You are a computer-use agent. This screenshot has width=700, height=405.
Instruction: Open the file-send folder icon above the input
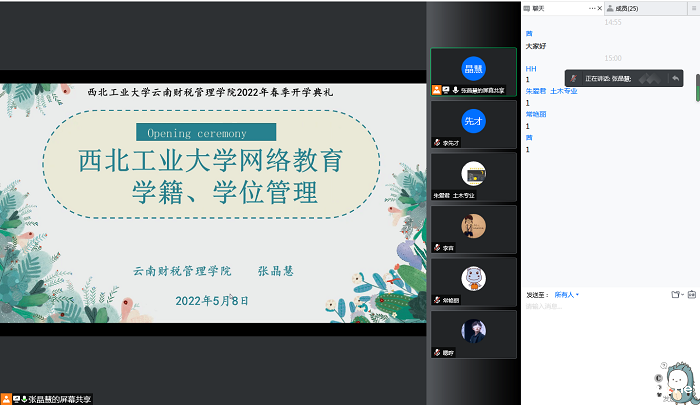(x=675, y=294)
